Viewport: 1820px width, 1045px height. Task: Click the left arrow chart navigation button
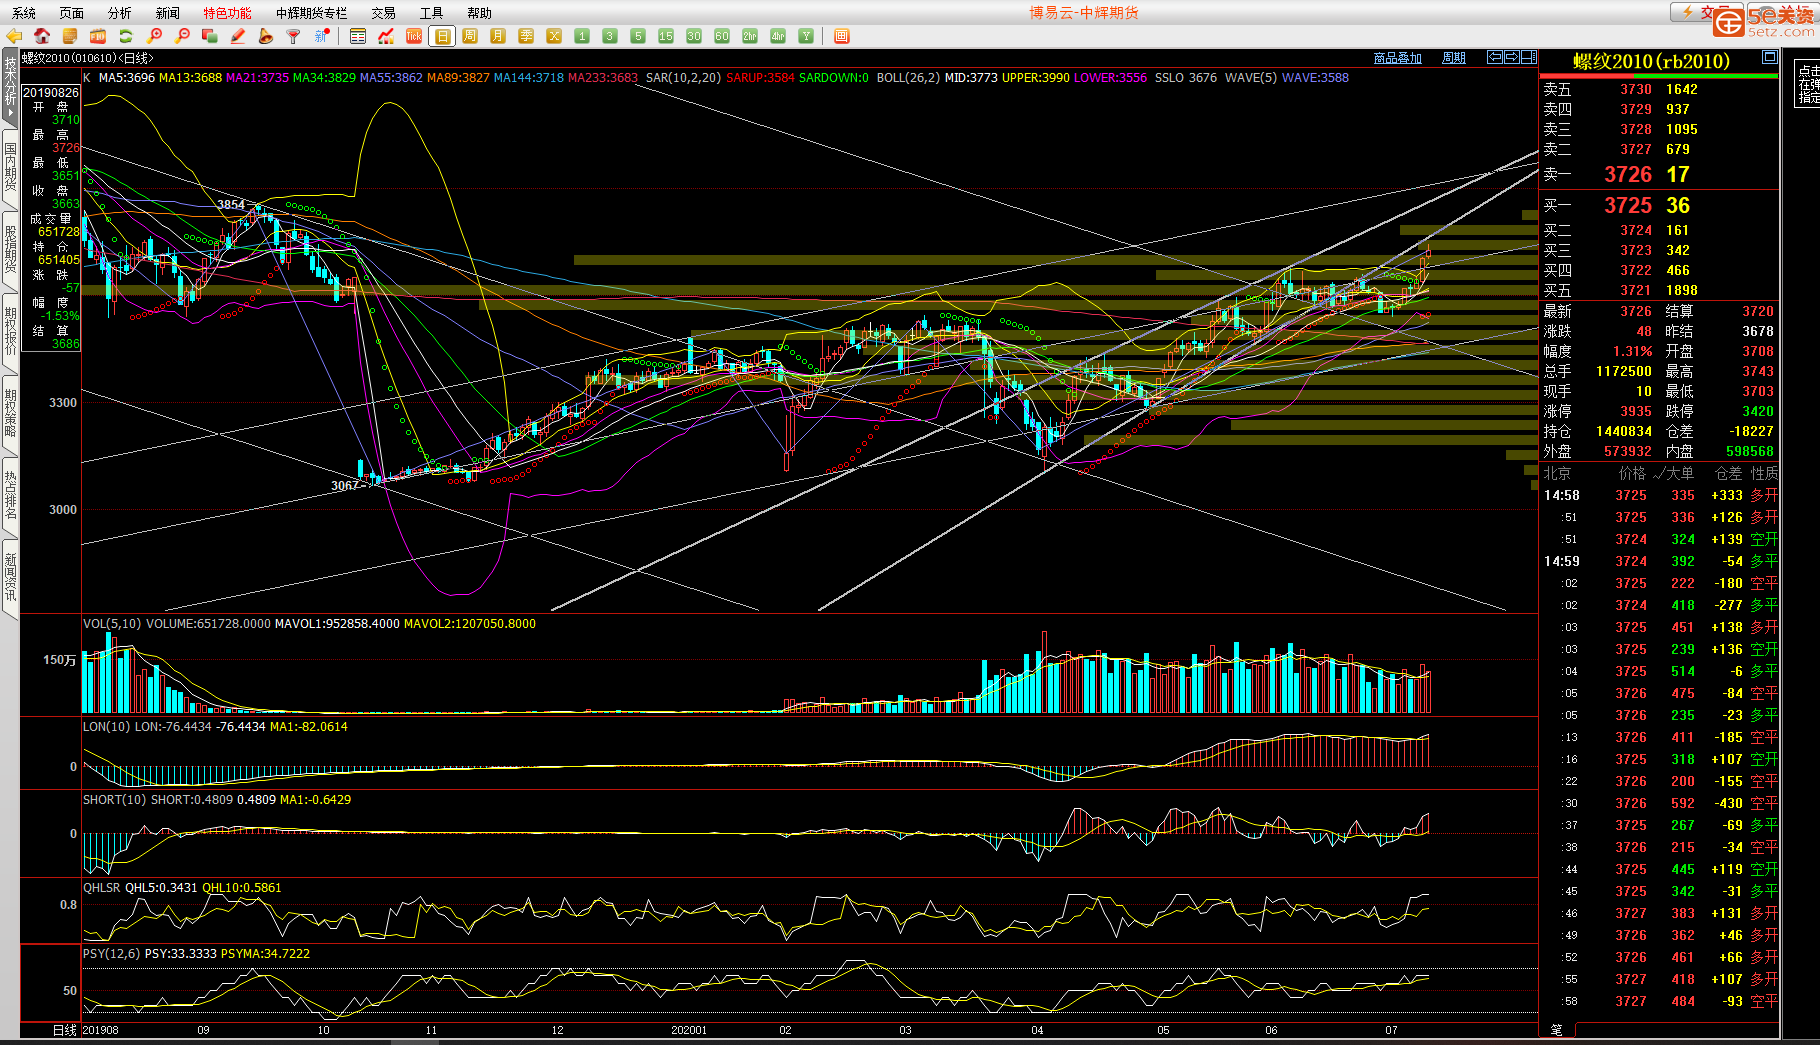(x=1495, y=57)
